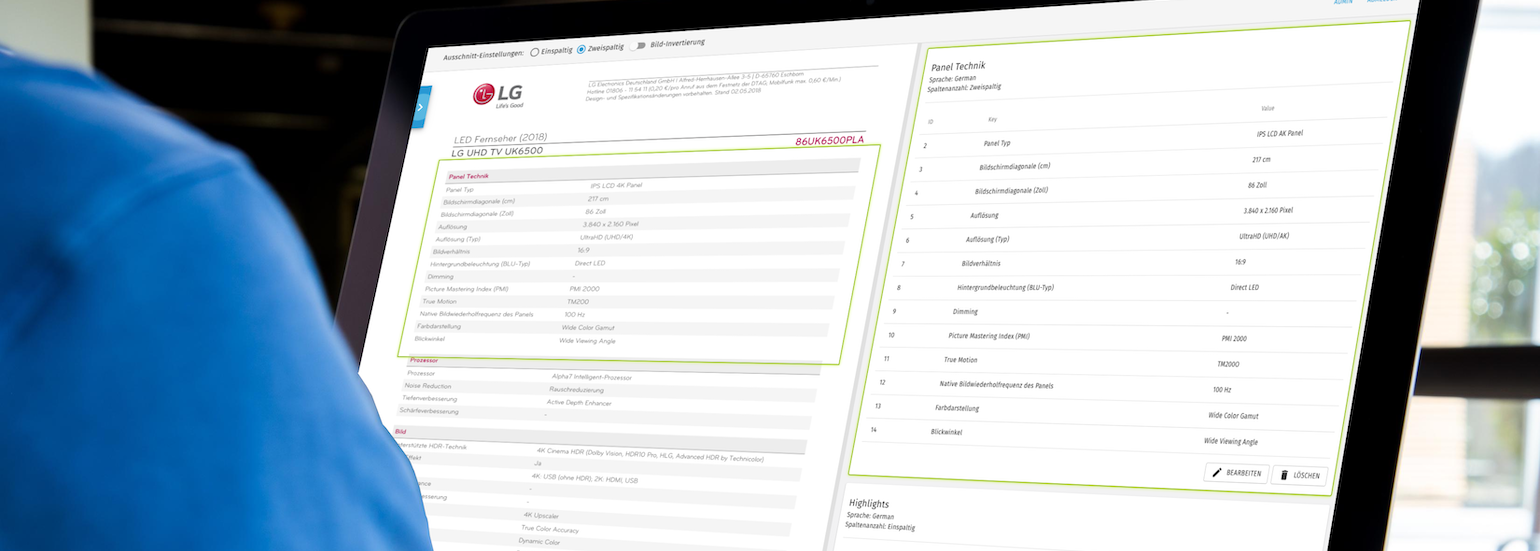Click 'Dimming' key in extracted table
Image resolution: width=1540 pixels, height=551 pixels.
[x=965, y=312]
